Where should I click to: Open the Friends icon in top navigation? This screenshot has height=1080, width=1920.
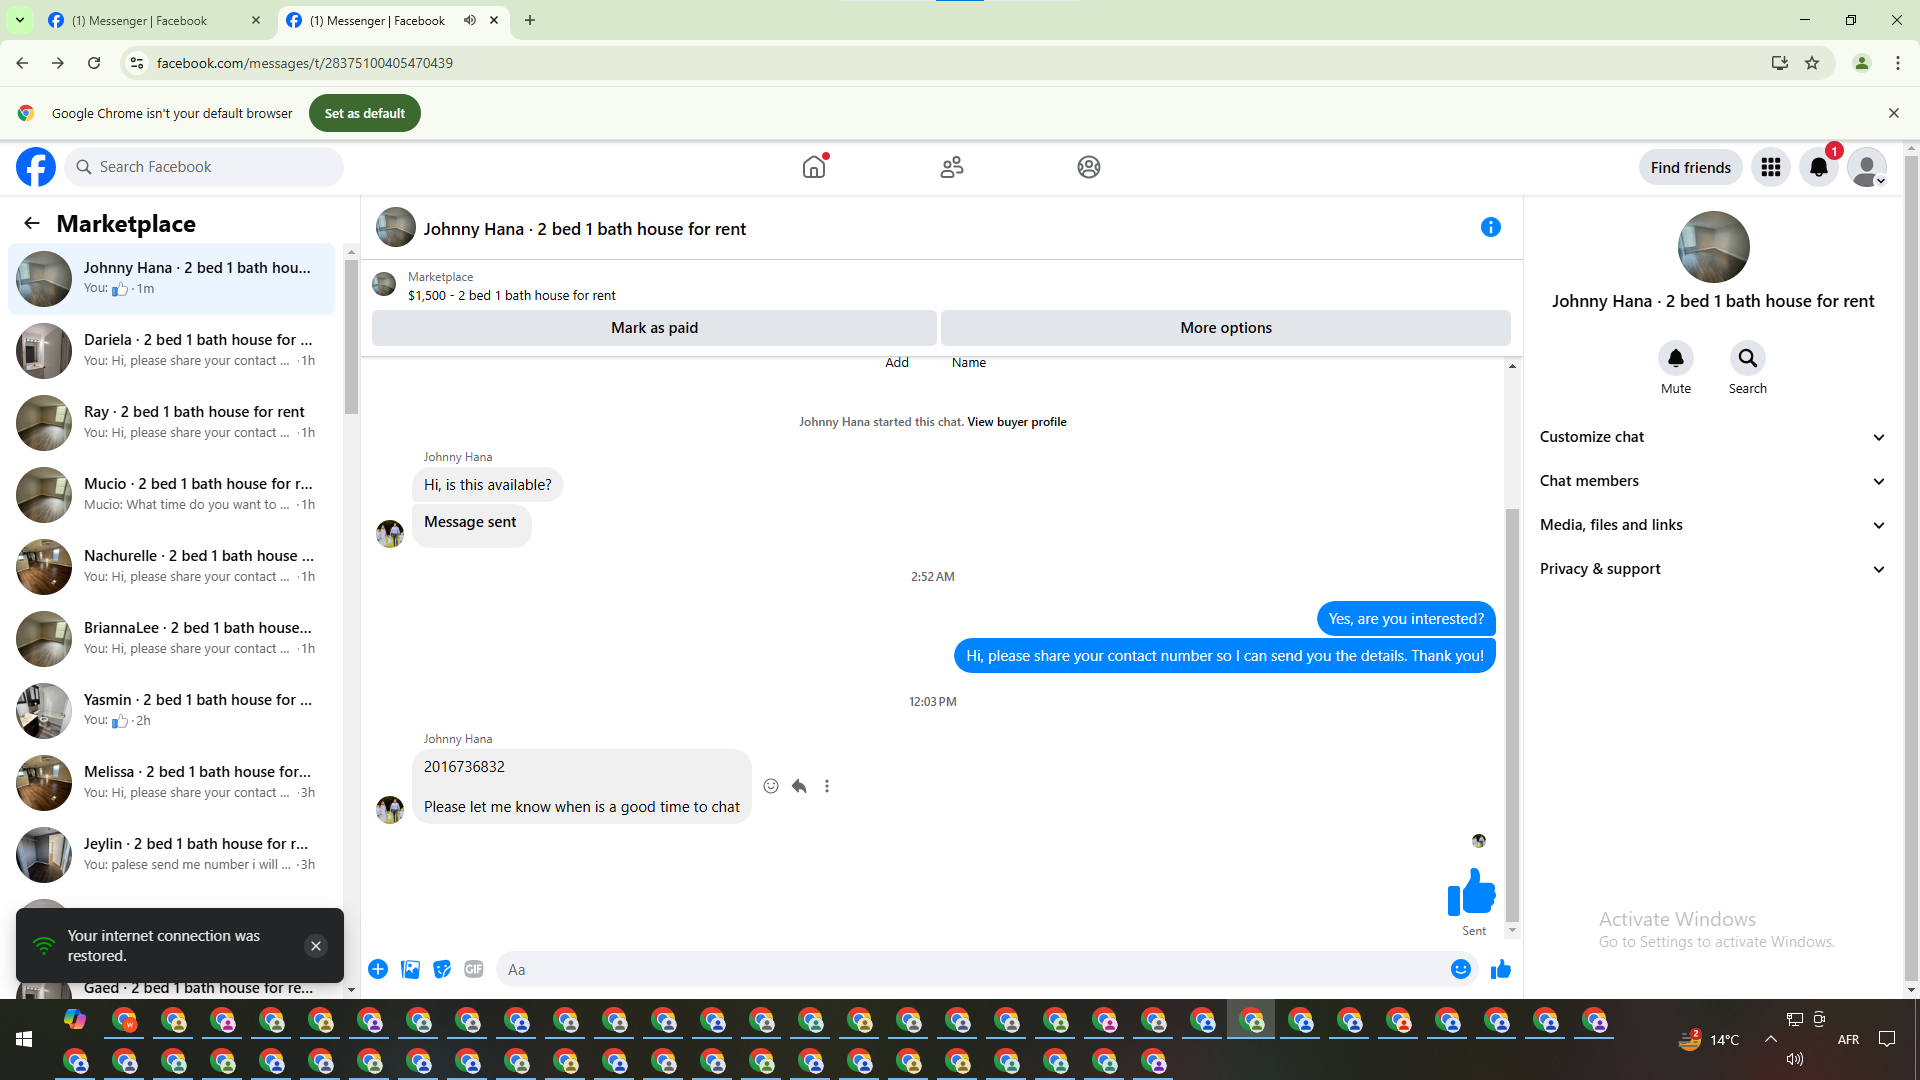[x=952, y=167]
